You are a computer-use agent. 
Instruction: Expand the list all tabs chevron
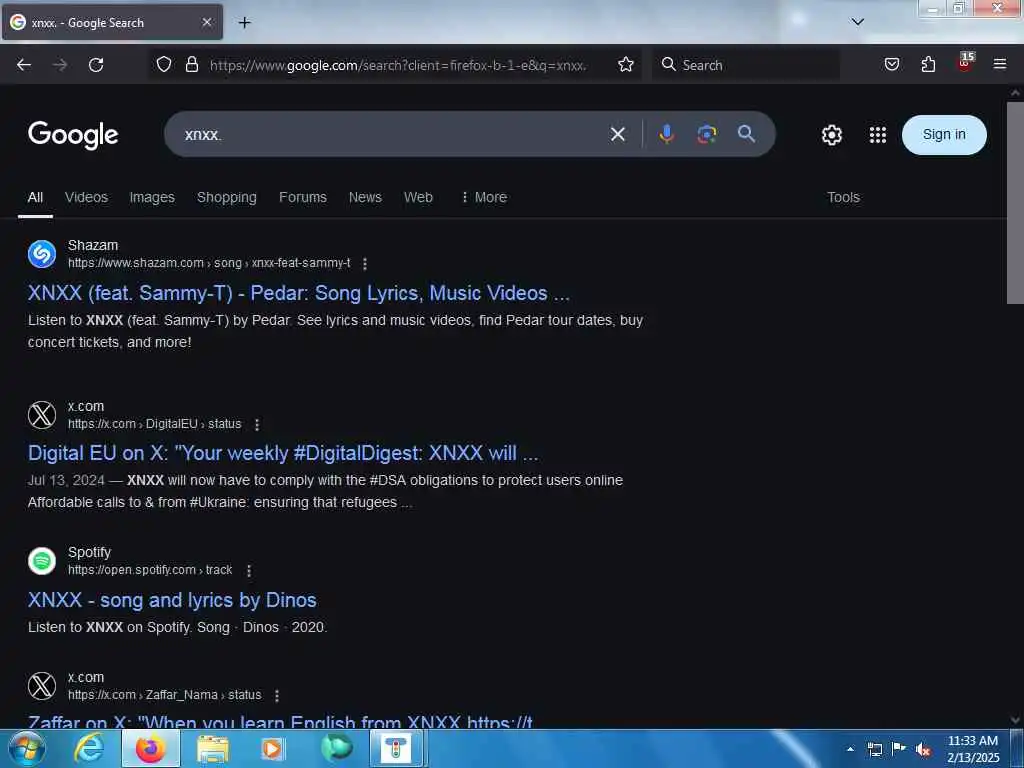pyautogui.click(x=857, y=22)
